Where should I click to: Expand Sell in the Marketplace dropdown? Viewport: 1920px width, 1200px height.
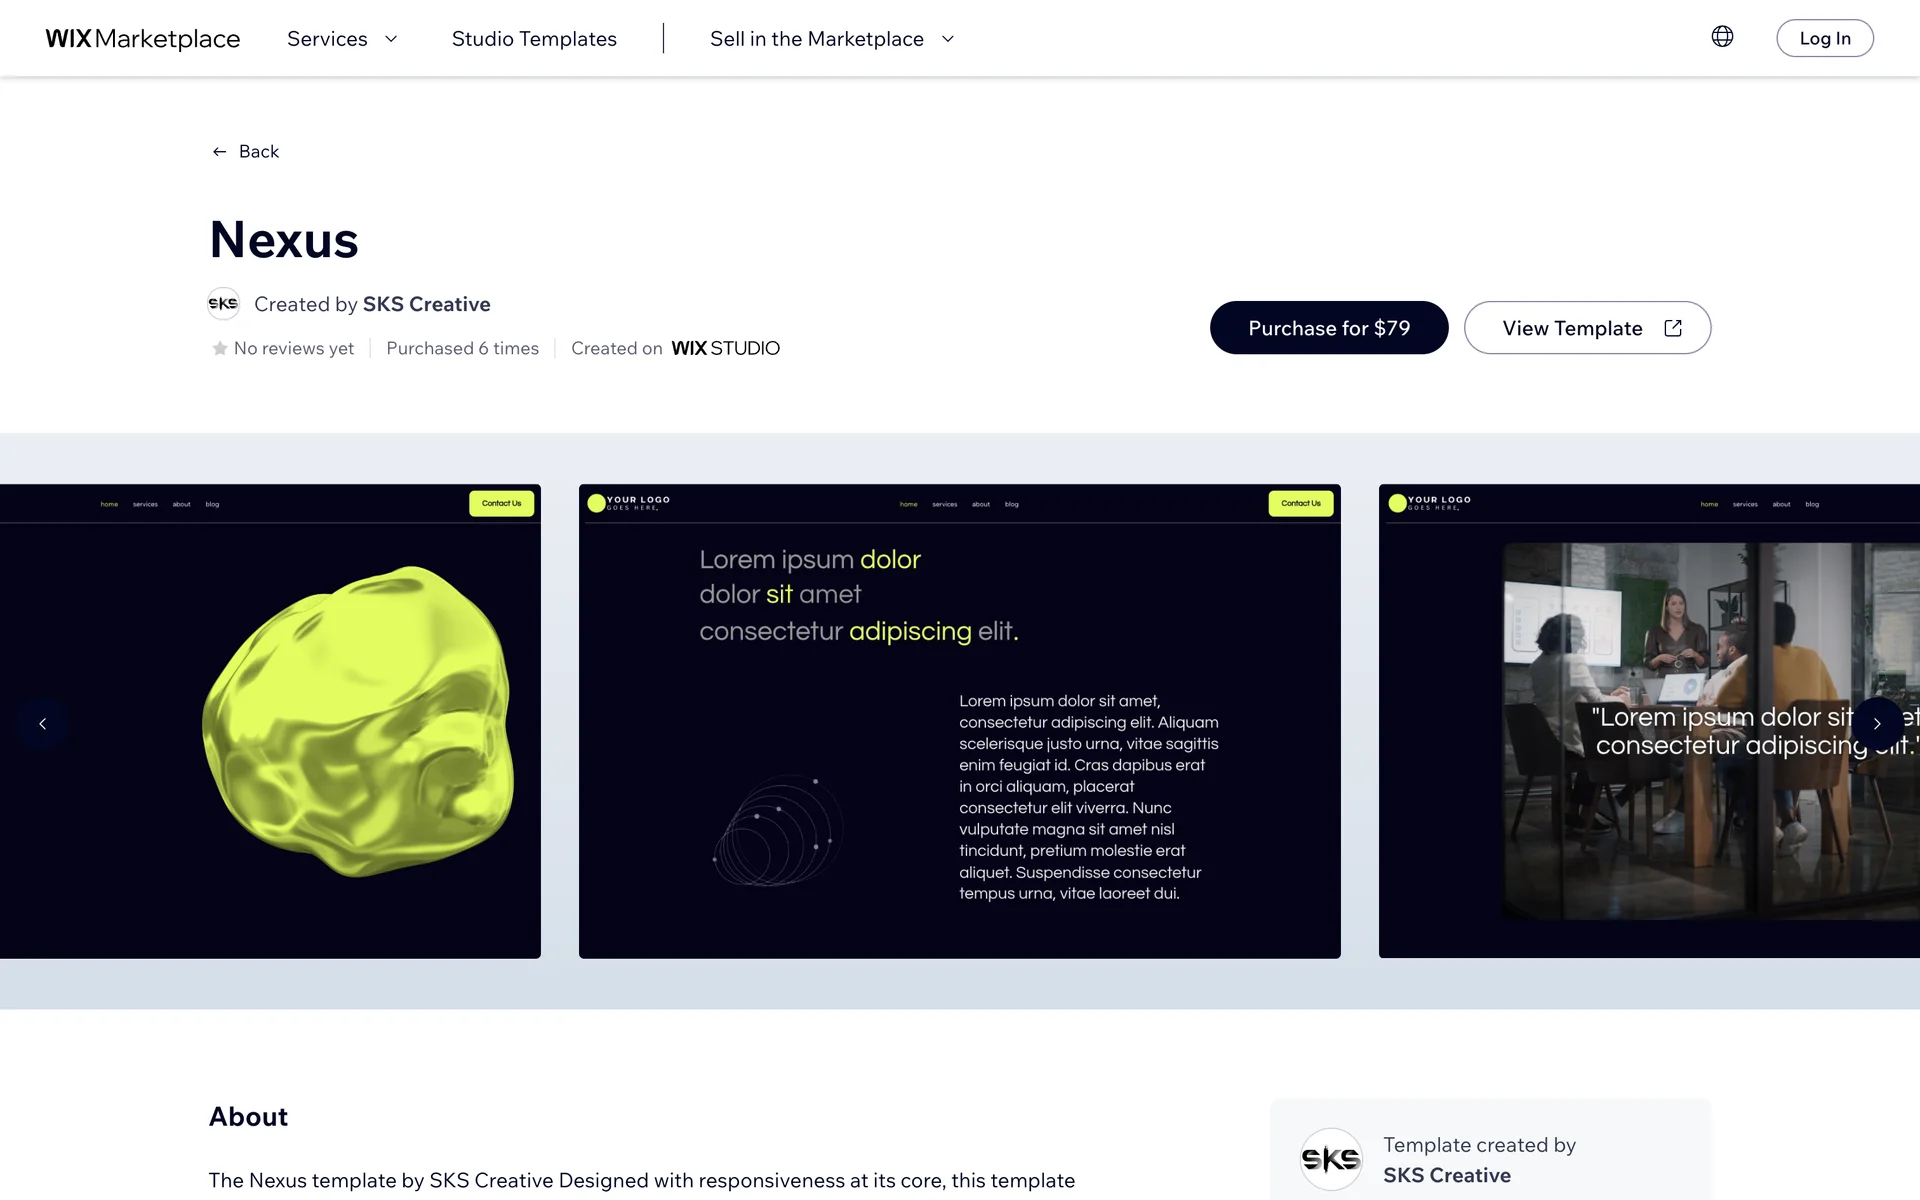tap(817, 39)
